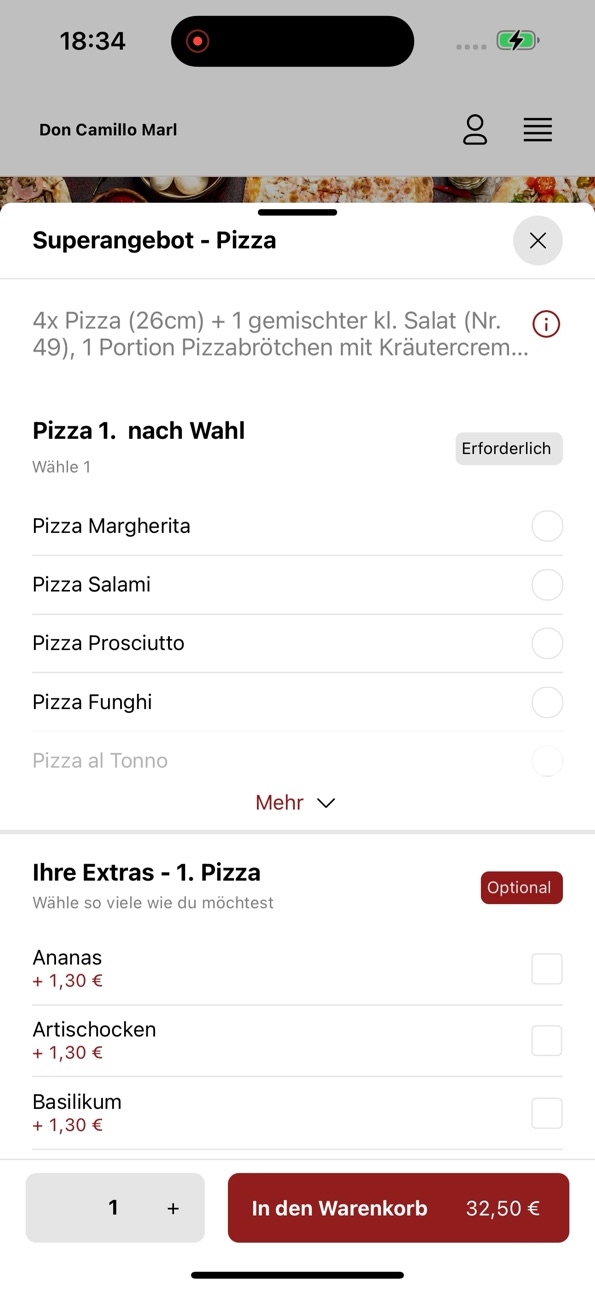Tap the battery charging status icon
595x1290 pixels.
(518, 41)
